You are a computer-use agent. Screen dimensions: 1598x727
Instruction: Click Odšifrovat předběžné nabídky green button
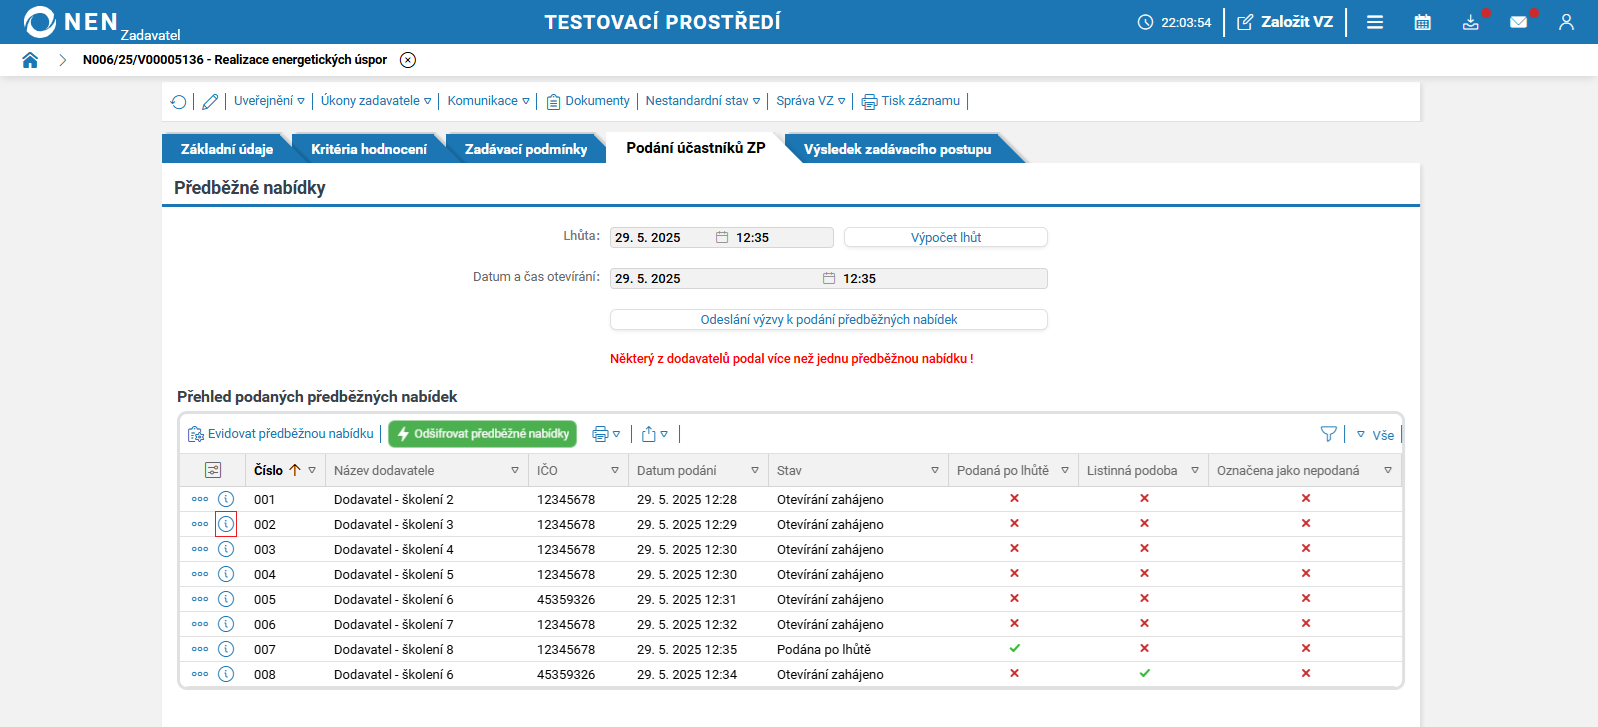(x=483, y=434)
